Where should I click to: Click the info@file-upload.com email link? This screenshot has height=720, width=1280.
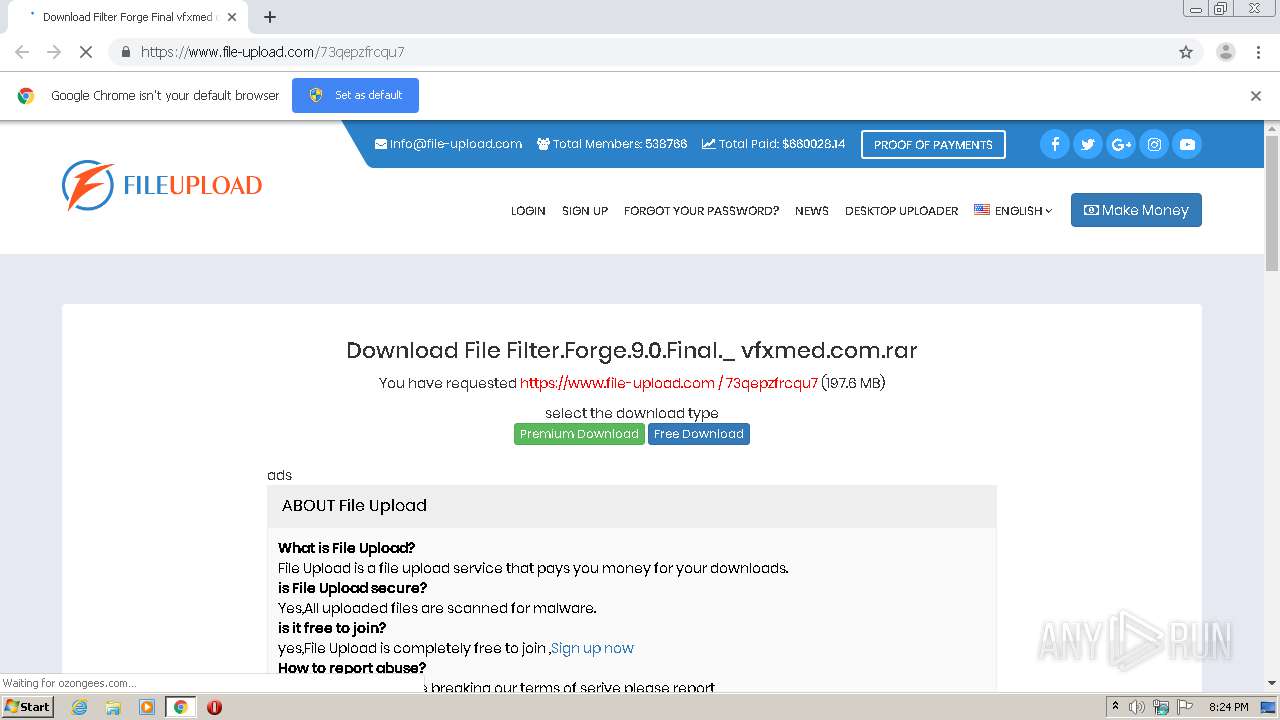click(x=448, y=144)
